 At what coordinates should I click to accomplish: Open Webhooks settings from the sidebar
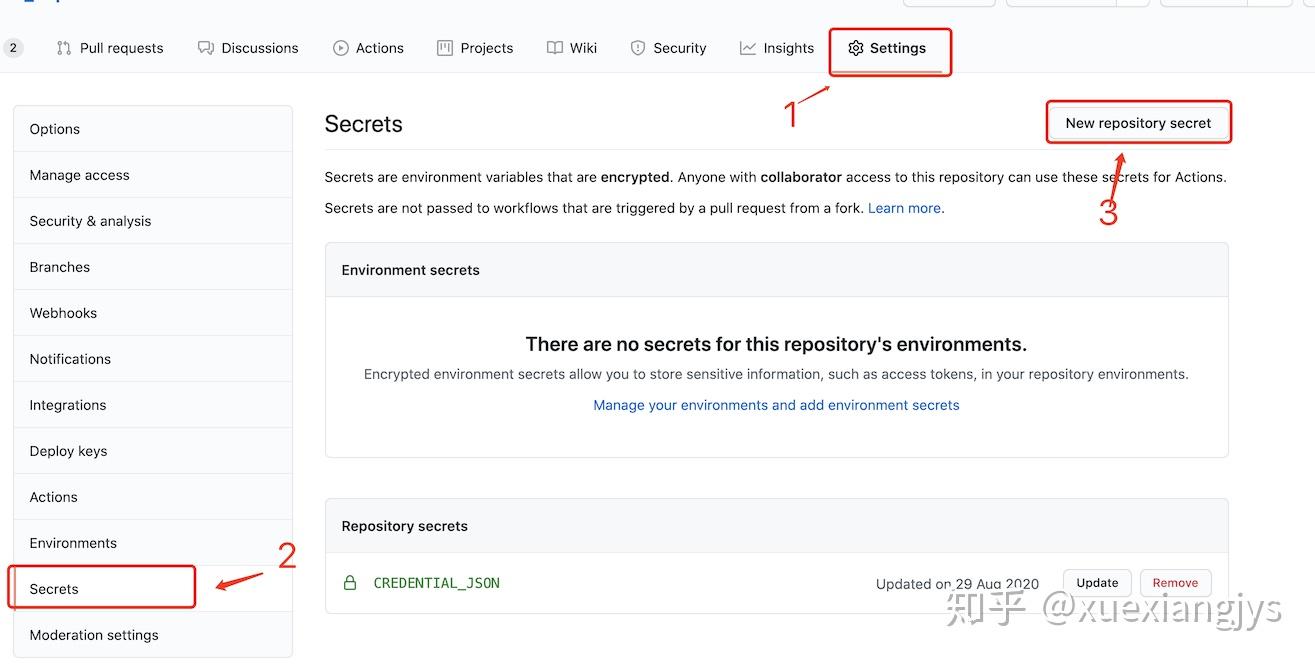(x=63, y=313)
